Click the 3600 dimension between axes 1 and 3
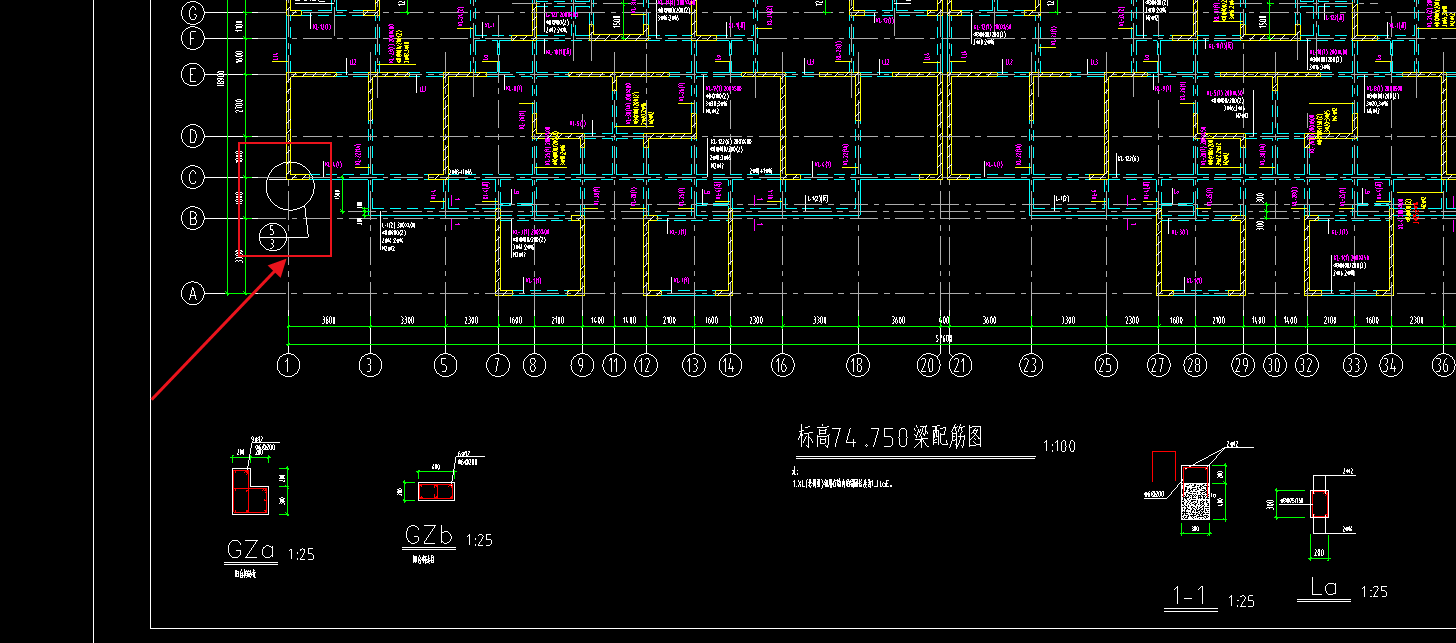Viewport: 1456px width, 643px height. click(x=329, y=321)
